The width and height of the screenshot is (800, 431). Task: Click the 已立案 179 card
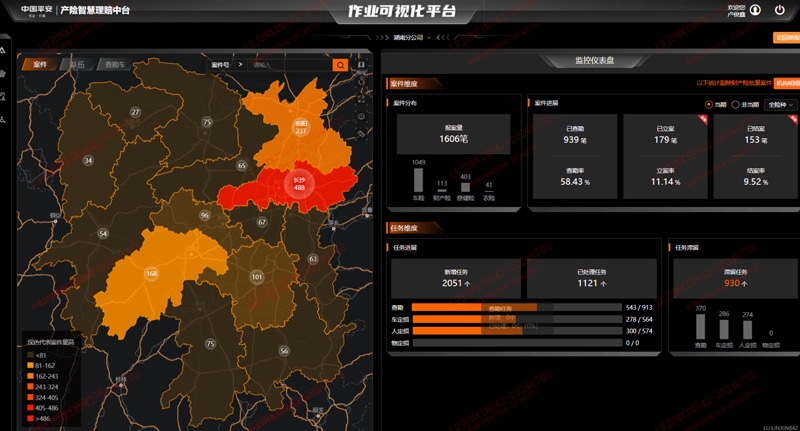(x=665, y=156)
